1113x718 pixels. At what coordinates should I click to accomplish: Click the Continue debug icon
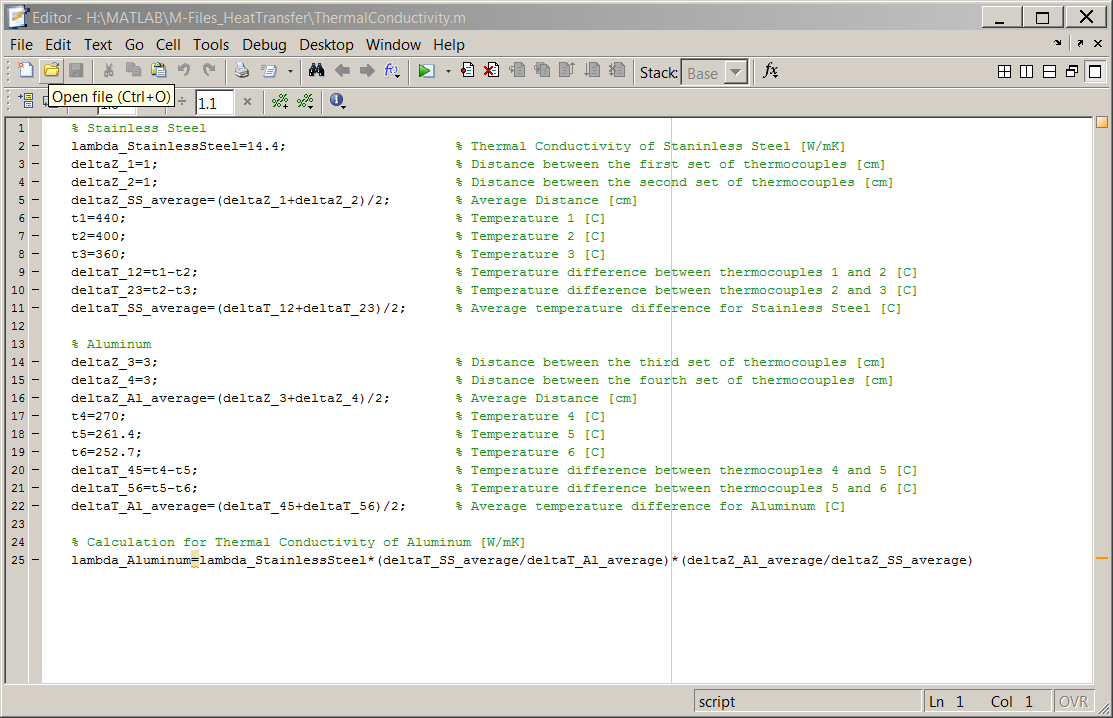tap(592, 70)
